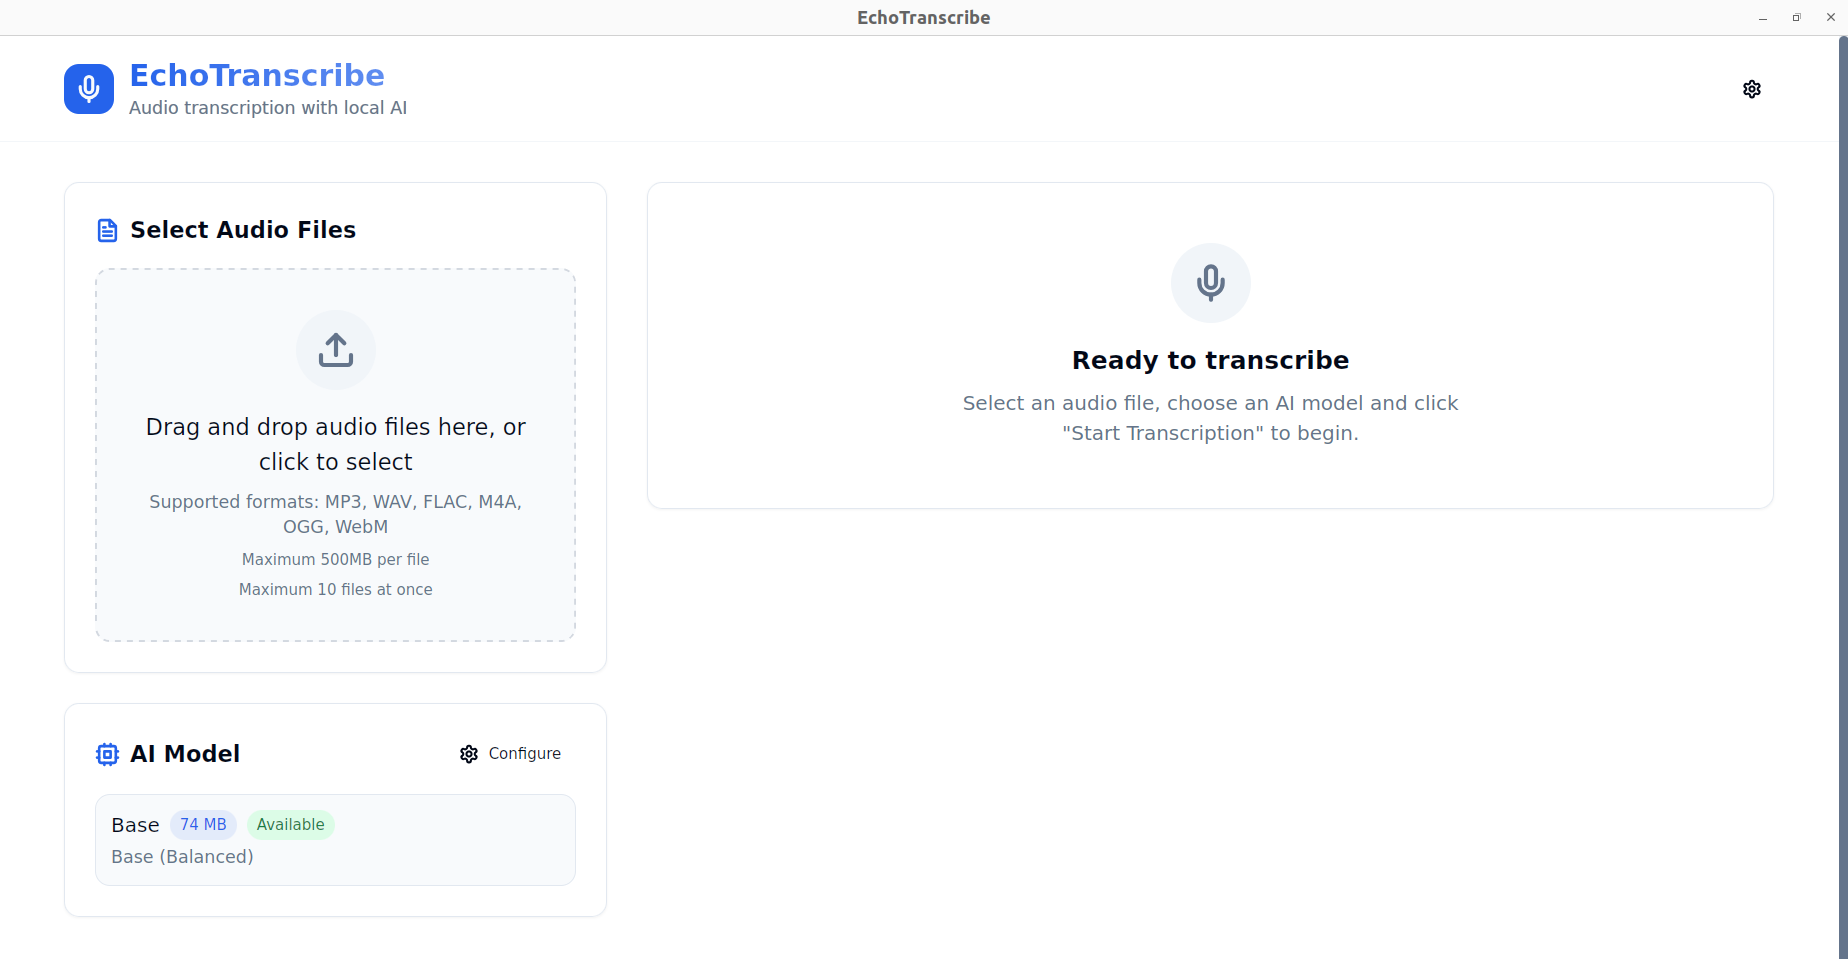Click the Ready to transcribe heading

click(x=1210, y=360)
